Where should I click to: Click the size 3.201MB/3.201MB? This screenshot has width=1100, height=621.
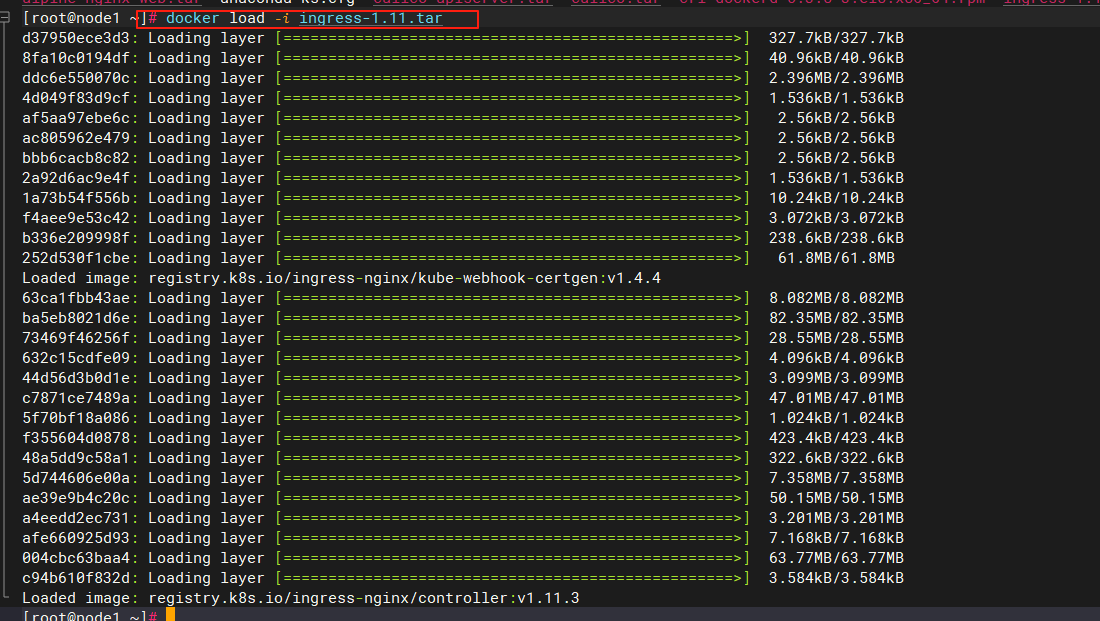coord(836,518)
